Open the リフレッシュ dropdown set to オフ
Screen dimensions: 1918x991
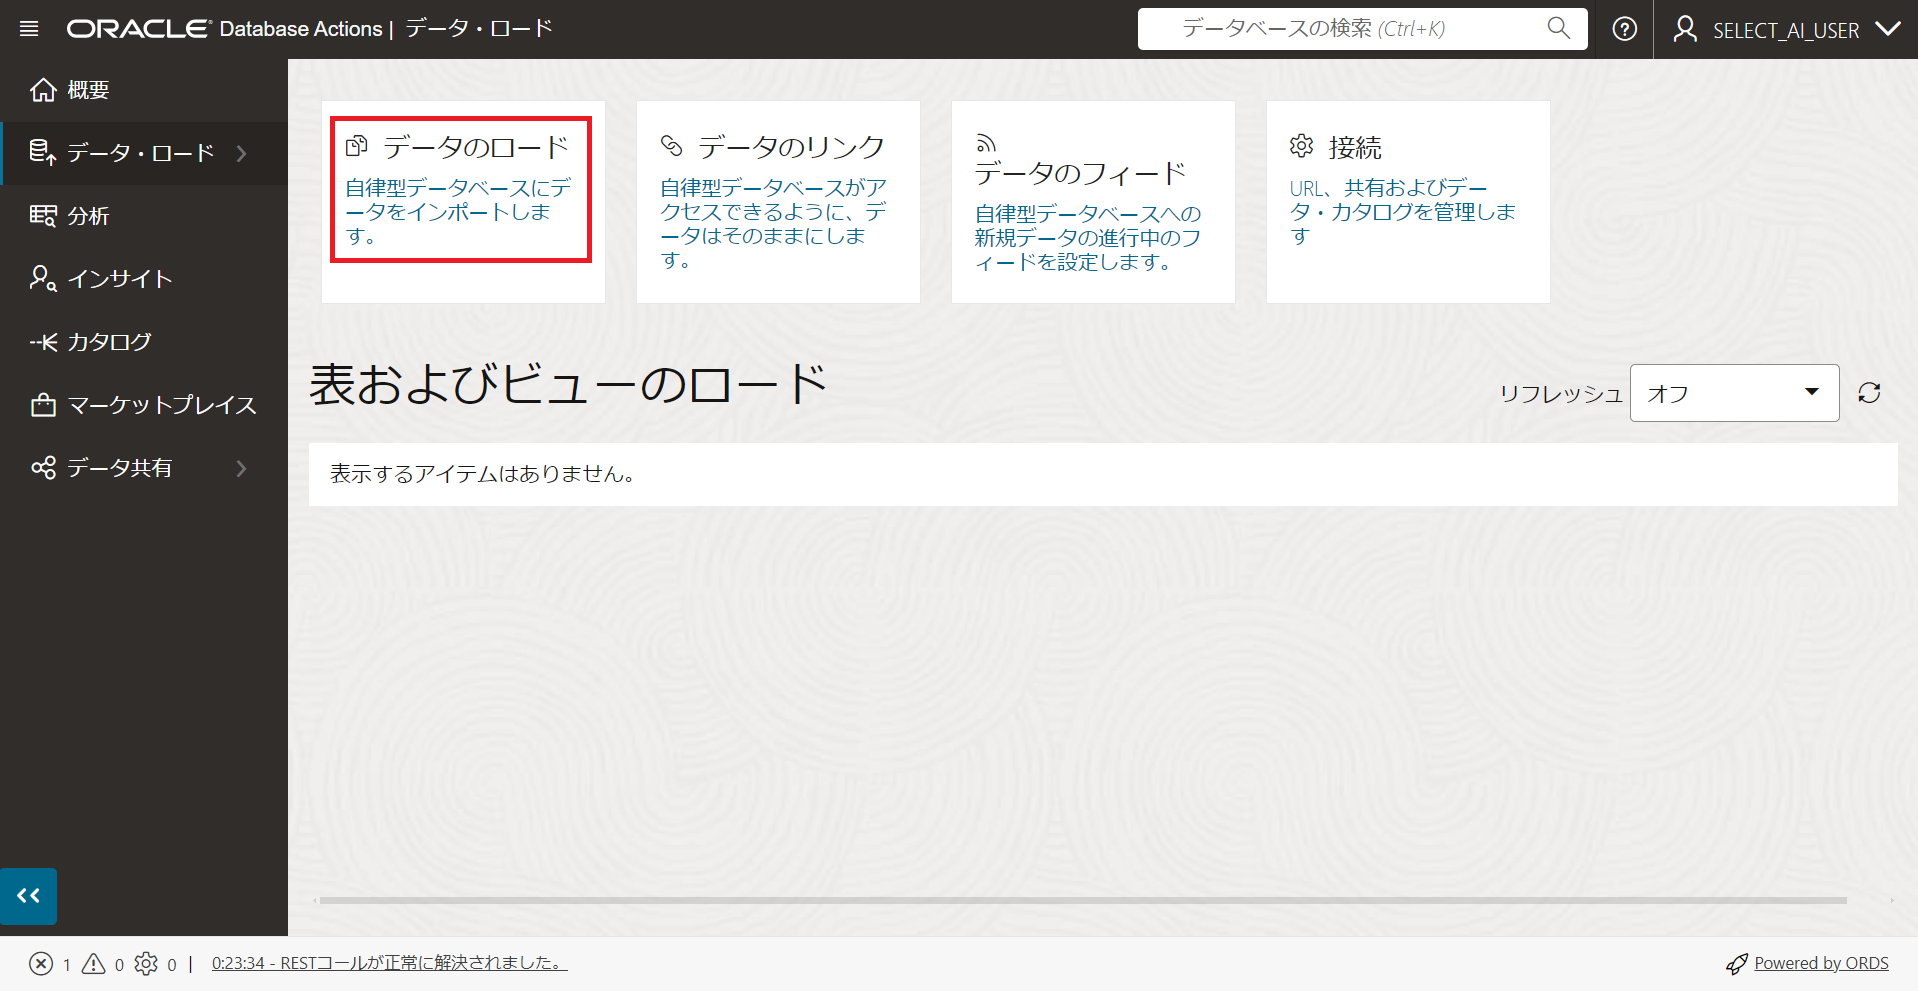pyautogui.click(x=1733, y=393)
